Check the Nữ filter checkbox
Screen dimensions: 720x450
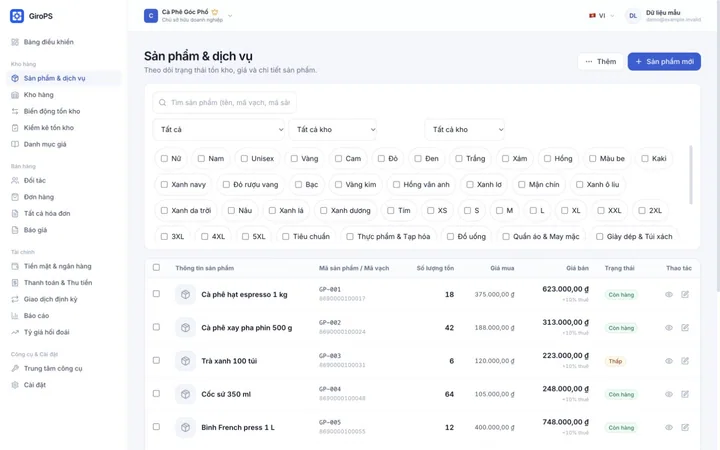[x=164, y=159]
